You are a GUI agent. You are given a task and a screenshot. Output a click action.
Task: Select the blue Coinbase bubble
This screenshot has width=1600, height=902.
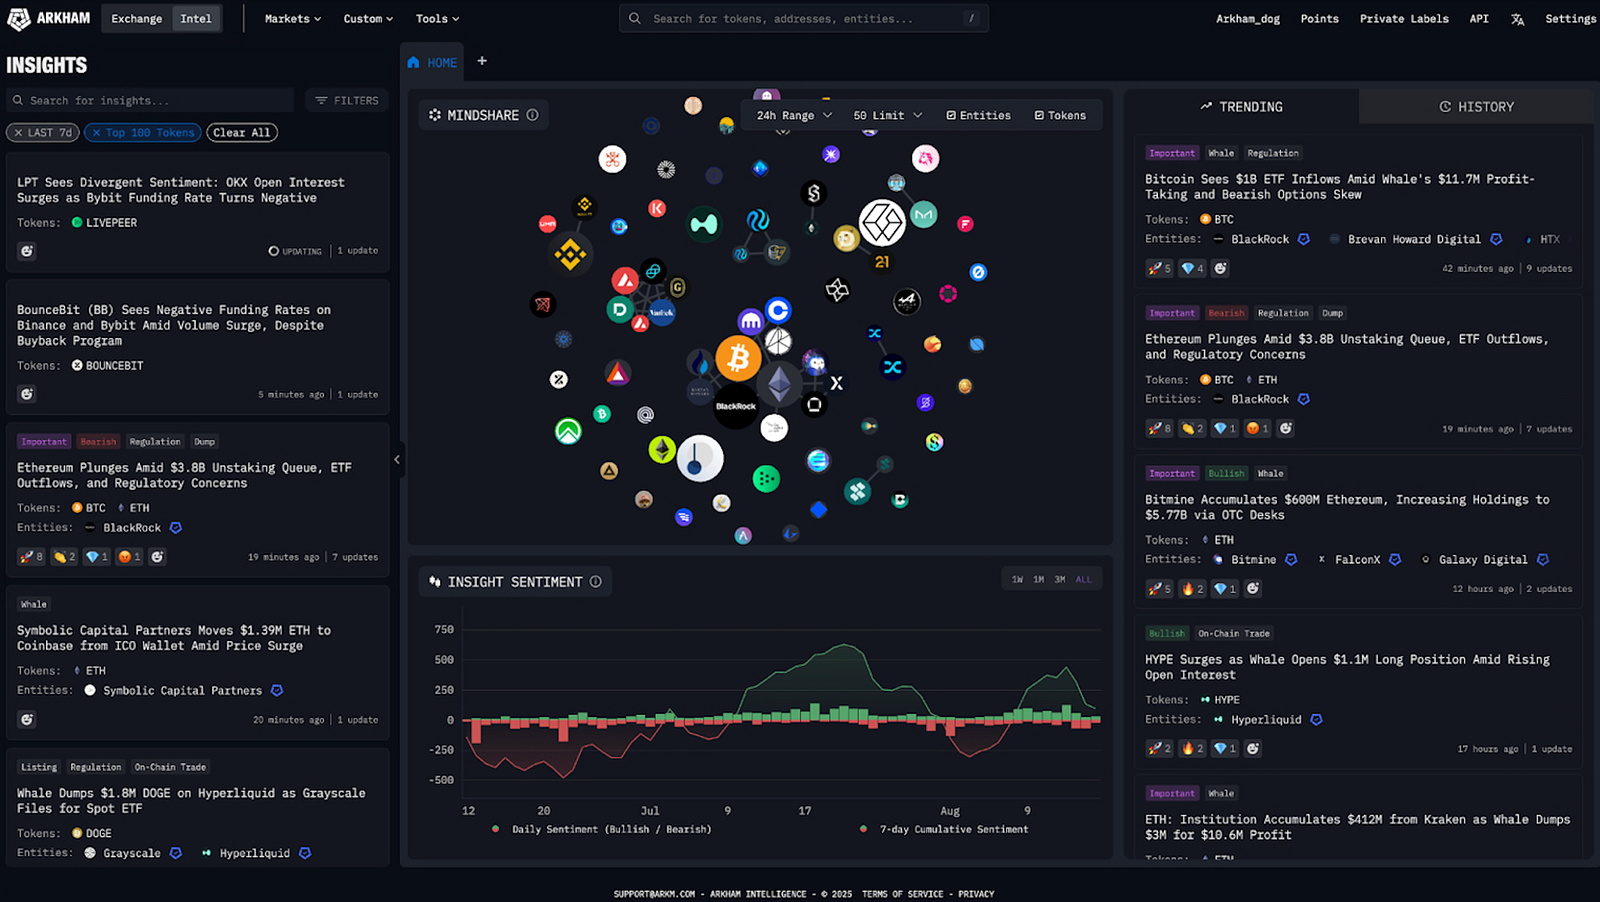[778, 310]
